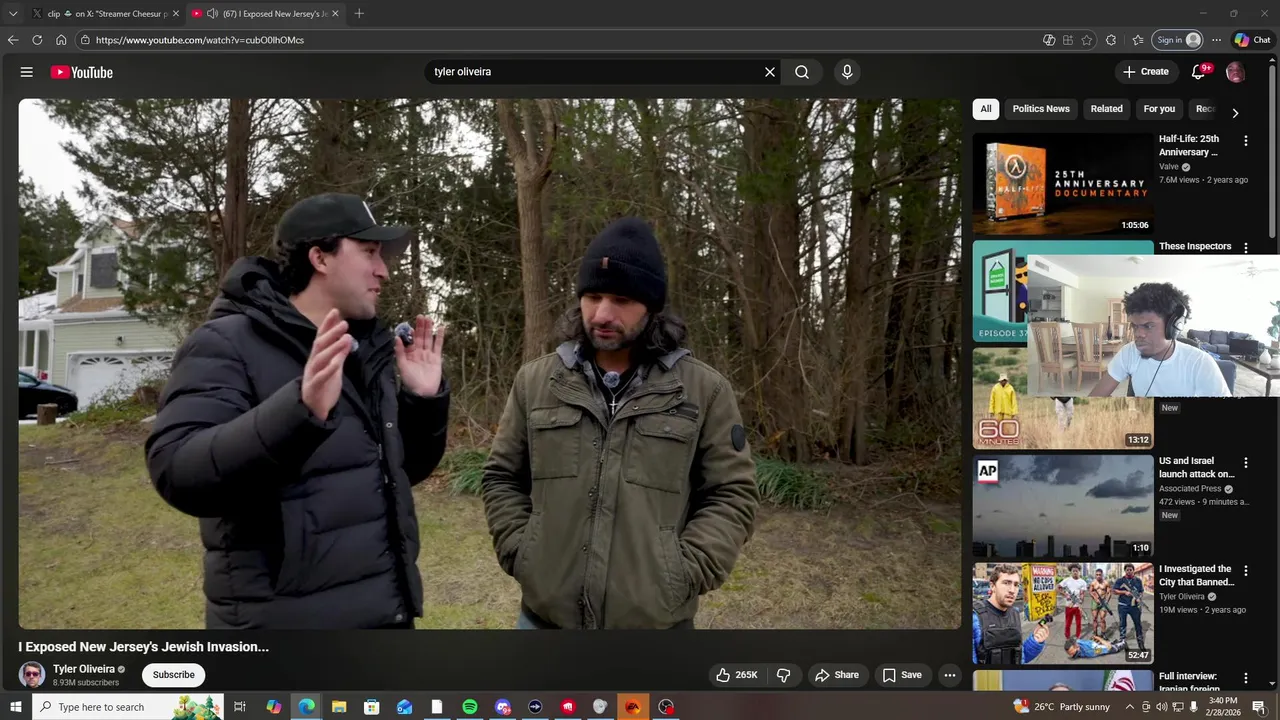Open 'I Investigated the City that Banned' title
The image size is (1280, 720).
pos(1196,575)
